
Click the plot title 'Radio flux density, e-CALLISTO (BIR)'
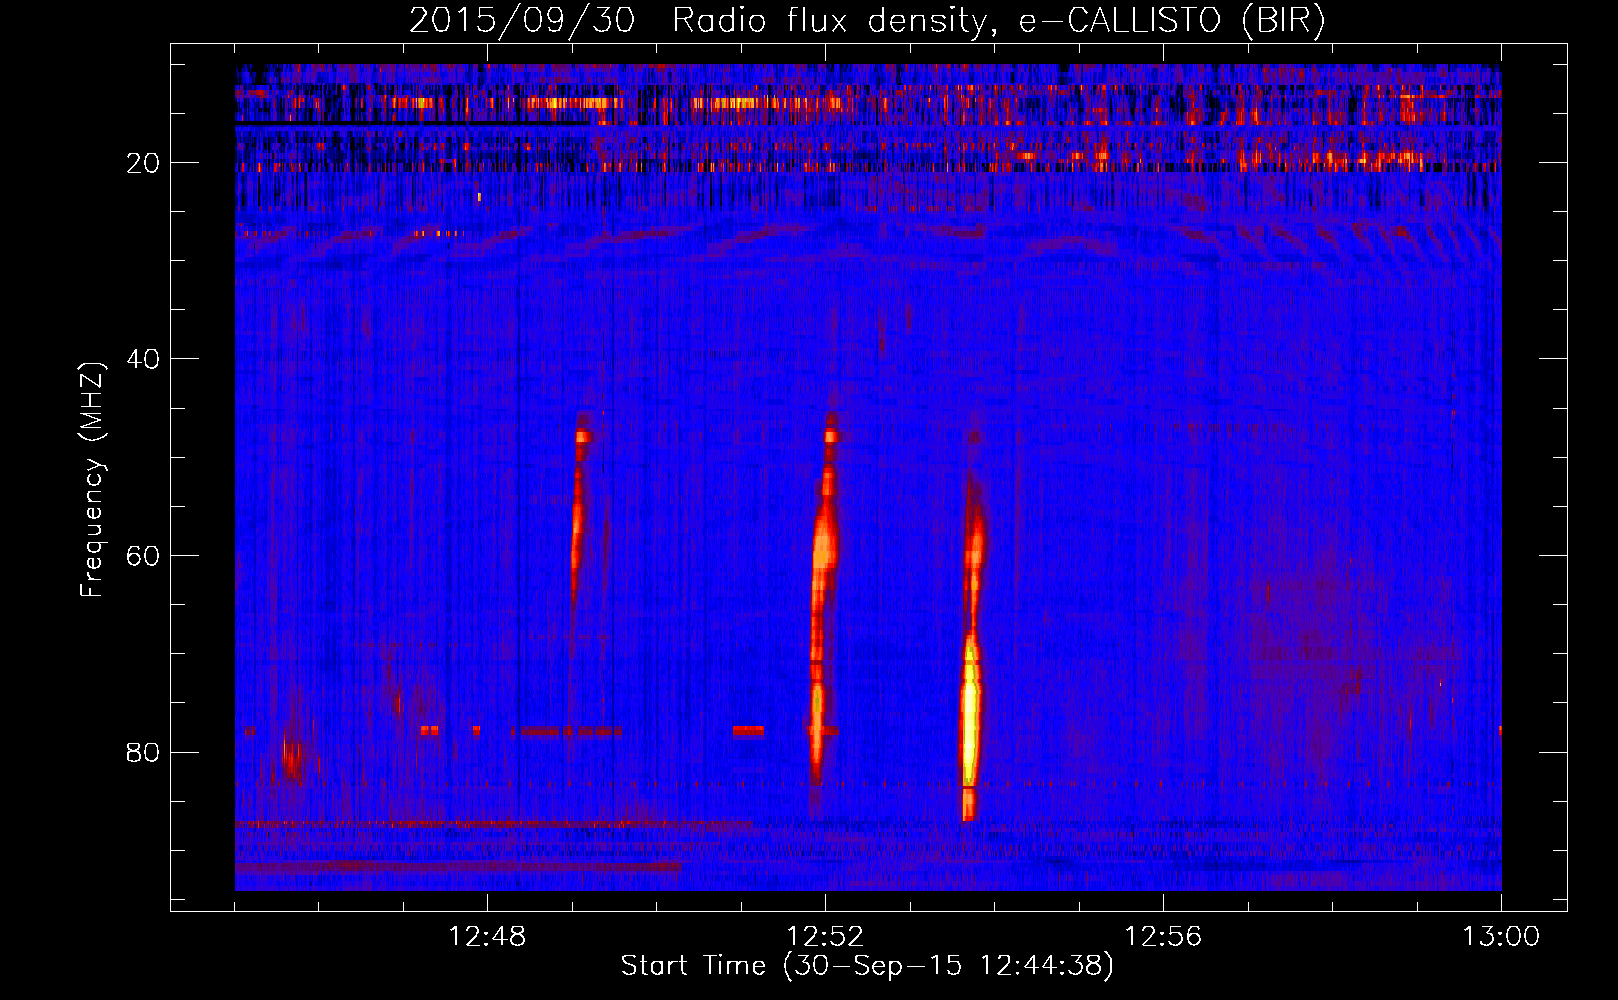click(999, 21)
